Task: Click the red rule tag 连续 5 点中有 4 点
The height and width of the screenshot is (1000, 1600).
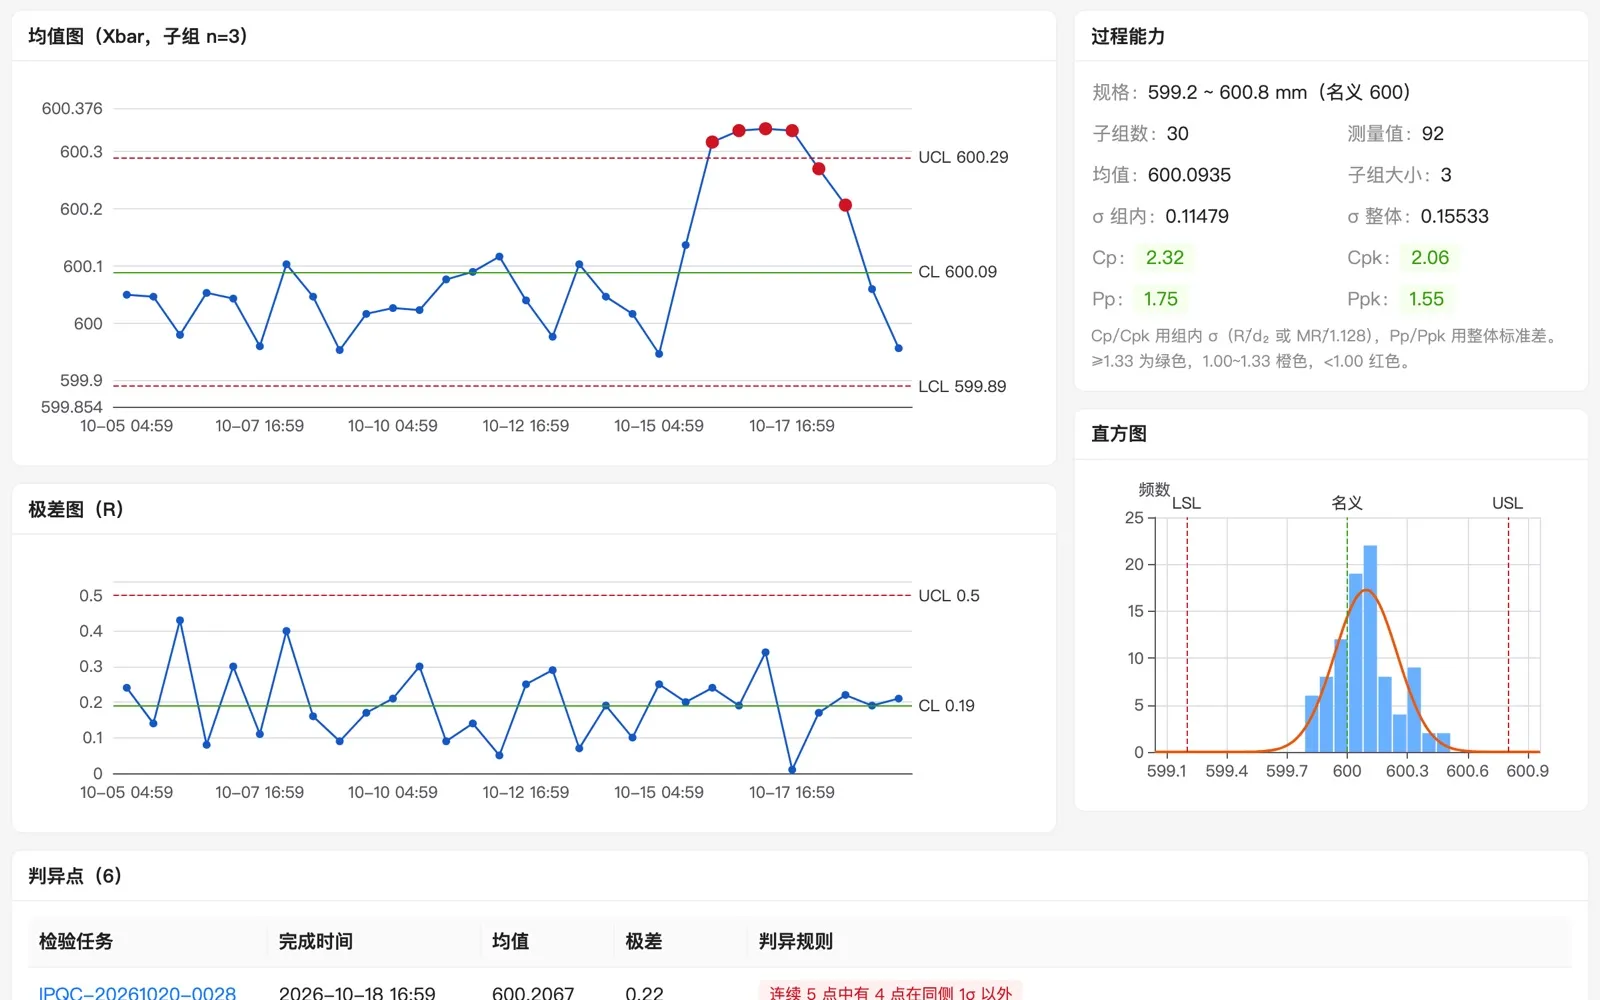Action: click(890, 991)
